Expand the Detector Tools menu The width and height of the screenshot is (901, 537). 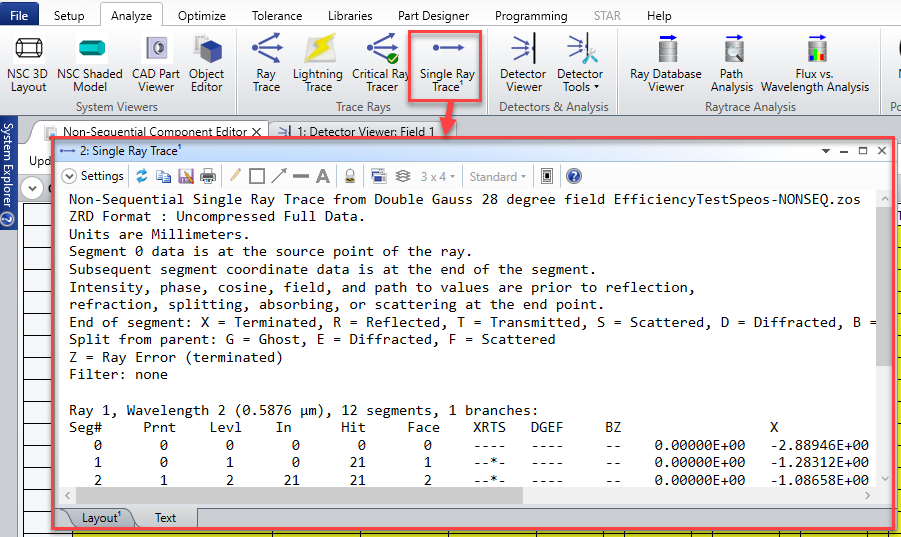580,64
